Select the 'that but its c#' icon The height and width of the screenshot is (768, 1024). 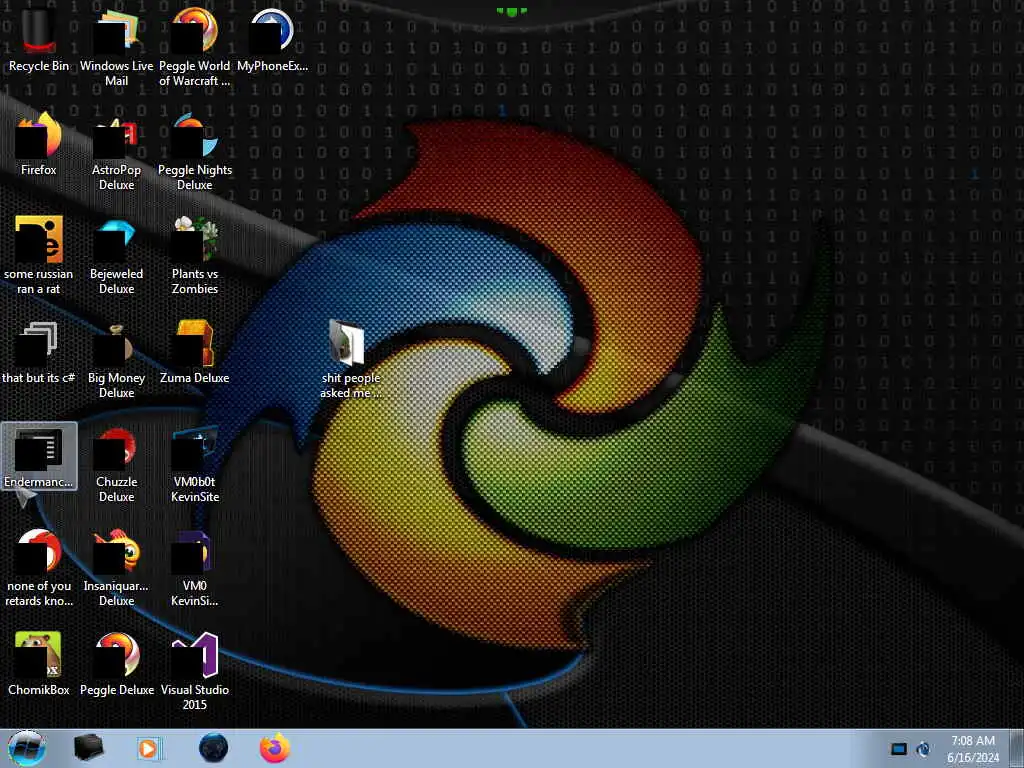tap(39, 353)
